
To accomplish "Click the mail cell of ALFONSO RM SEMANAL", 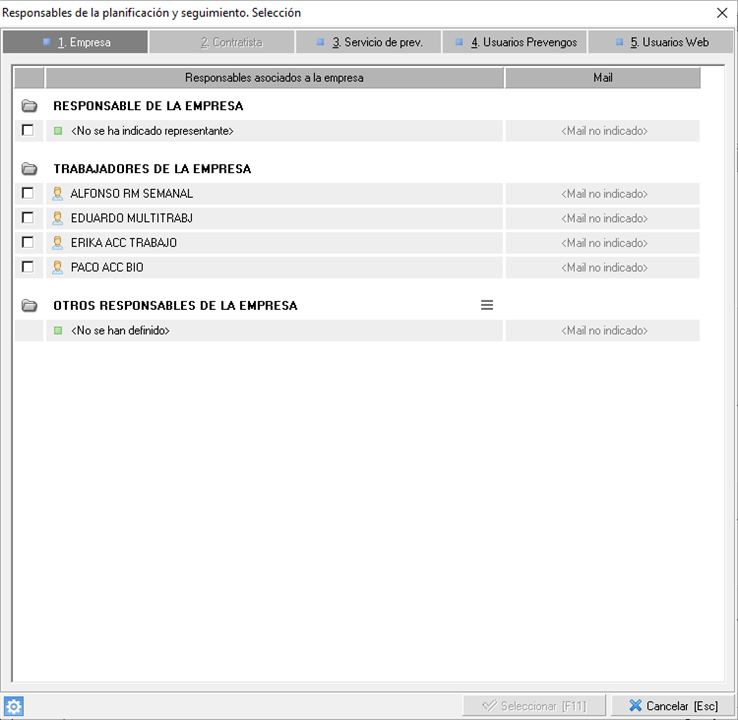I will (x=602, y=193).
